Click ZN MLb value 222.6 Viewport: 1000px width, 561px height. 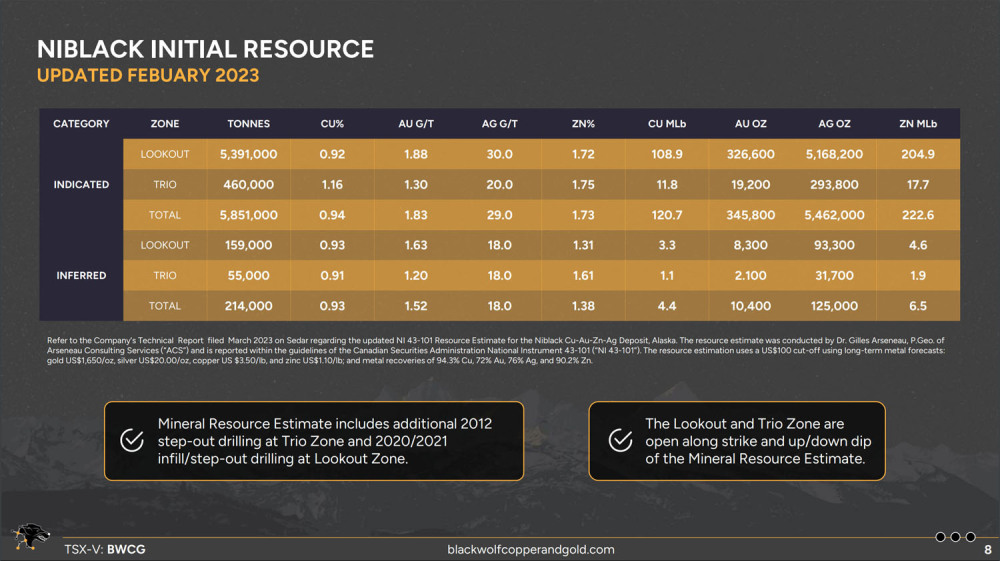click(918, 215)
